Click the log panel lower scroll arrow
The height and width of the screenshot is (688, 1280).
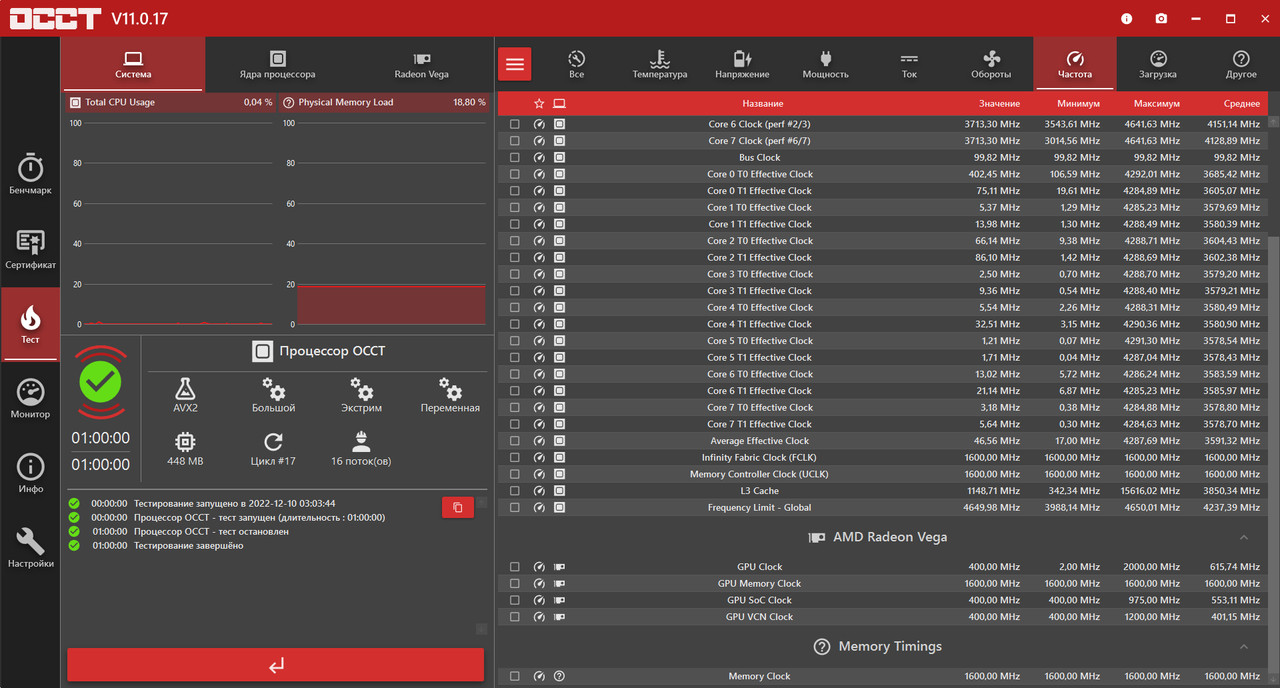481,628
